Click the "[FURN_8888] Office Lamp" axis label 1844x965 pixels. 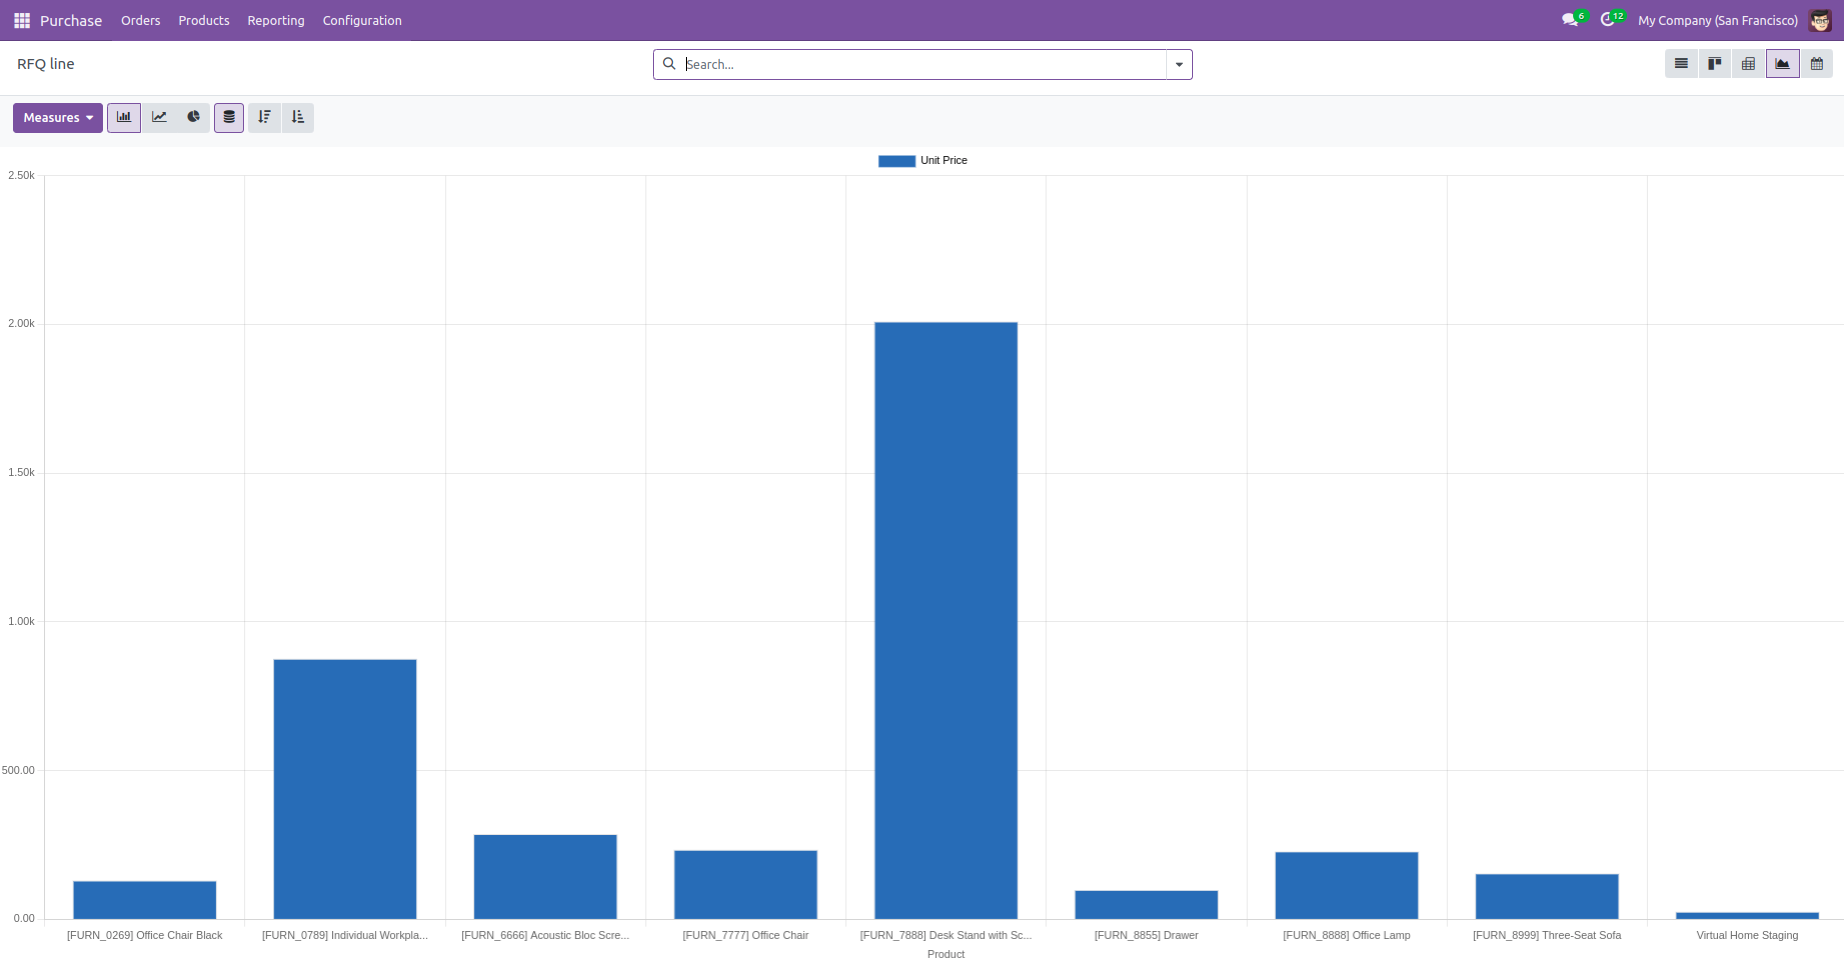[1347, 936]
